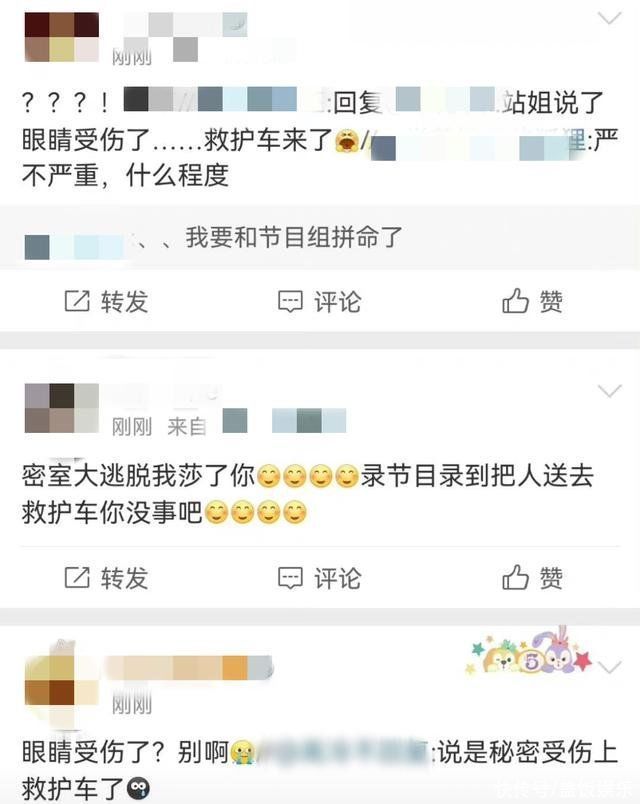Image resolution: width=640 pixels, height=804 pixels.
Task: Click 赞 label on the first post
Action: tap(551, 302)
